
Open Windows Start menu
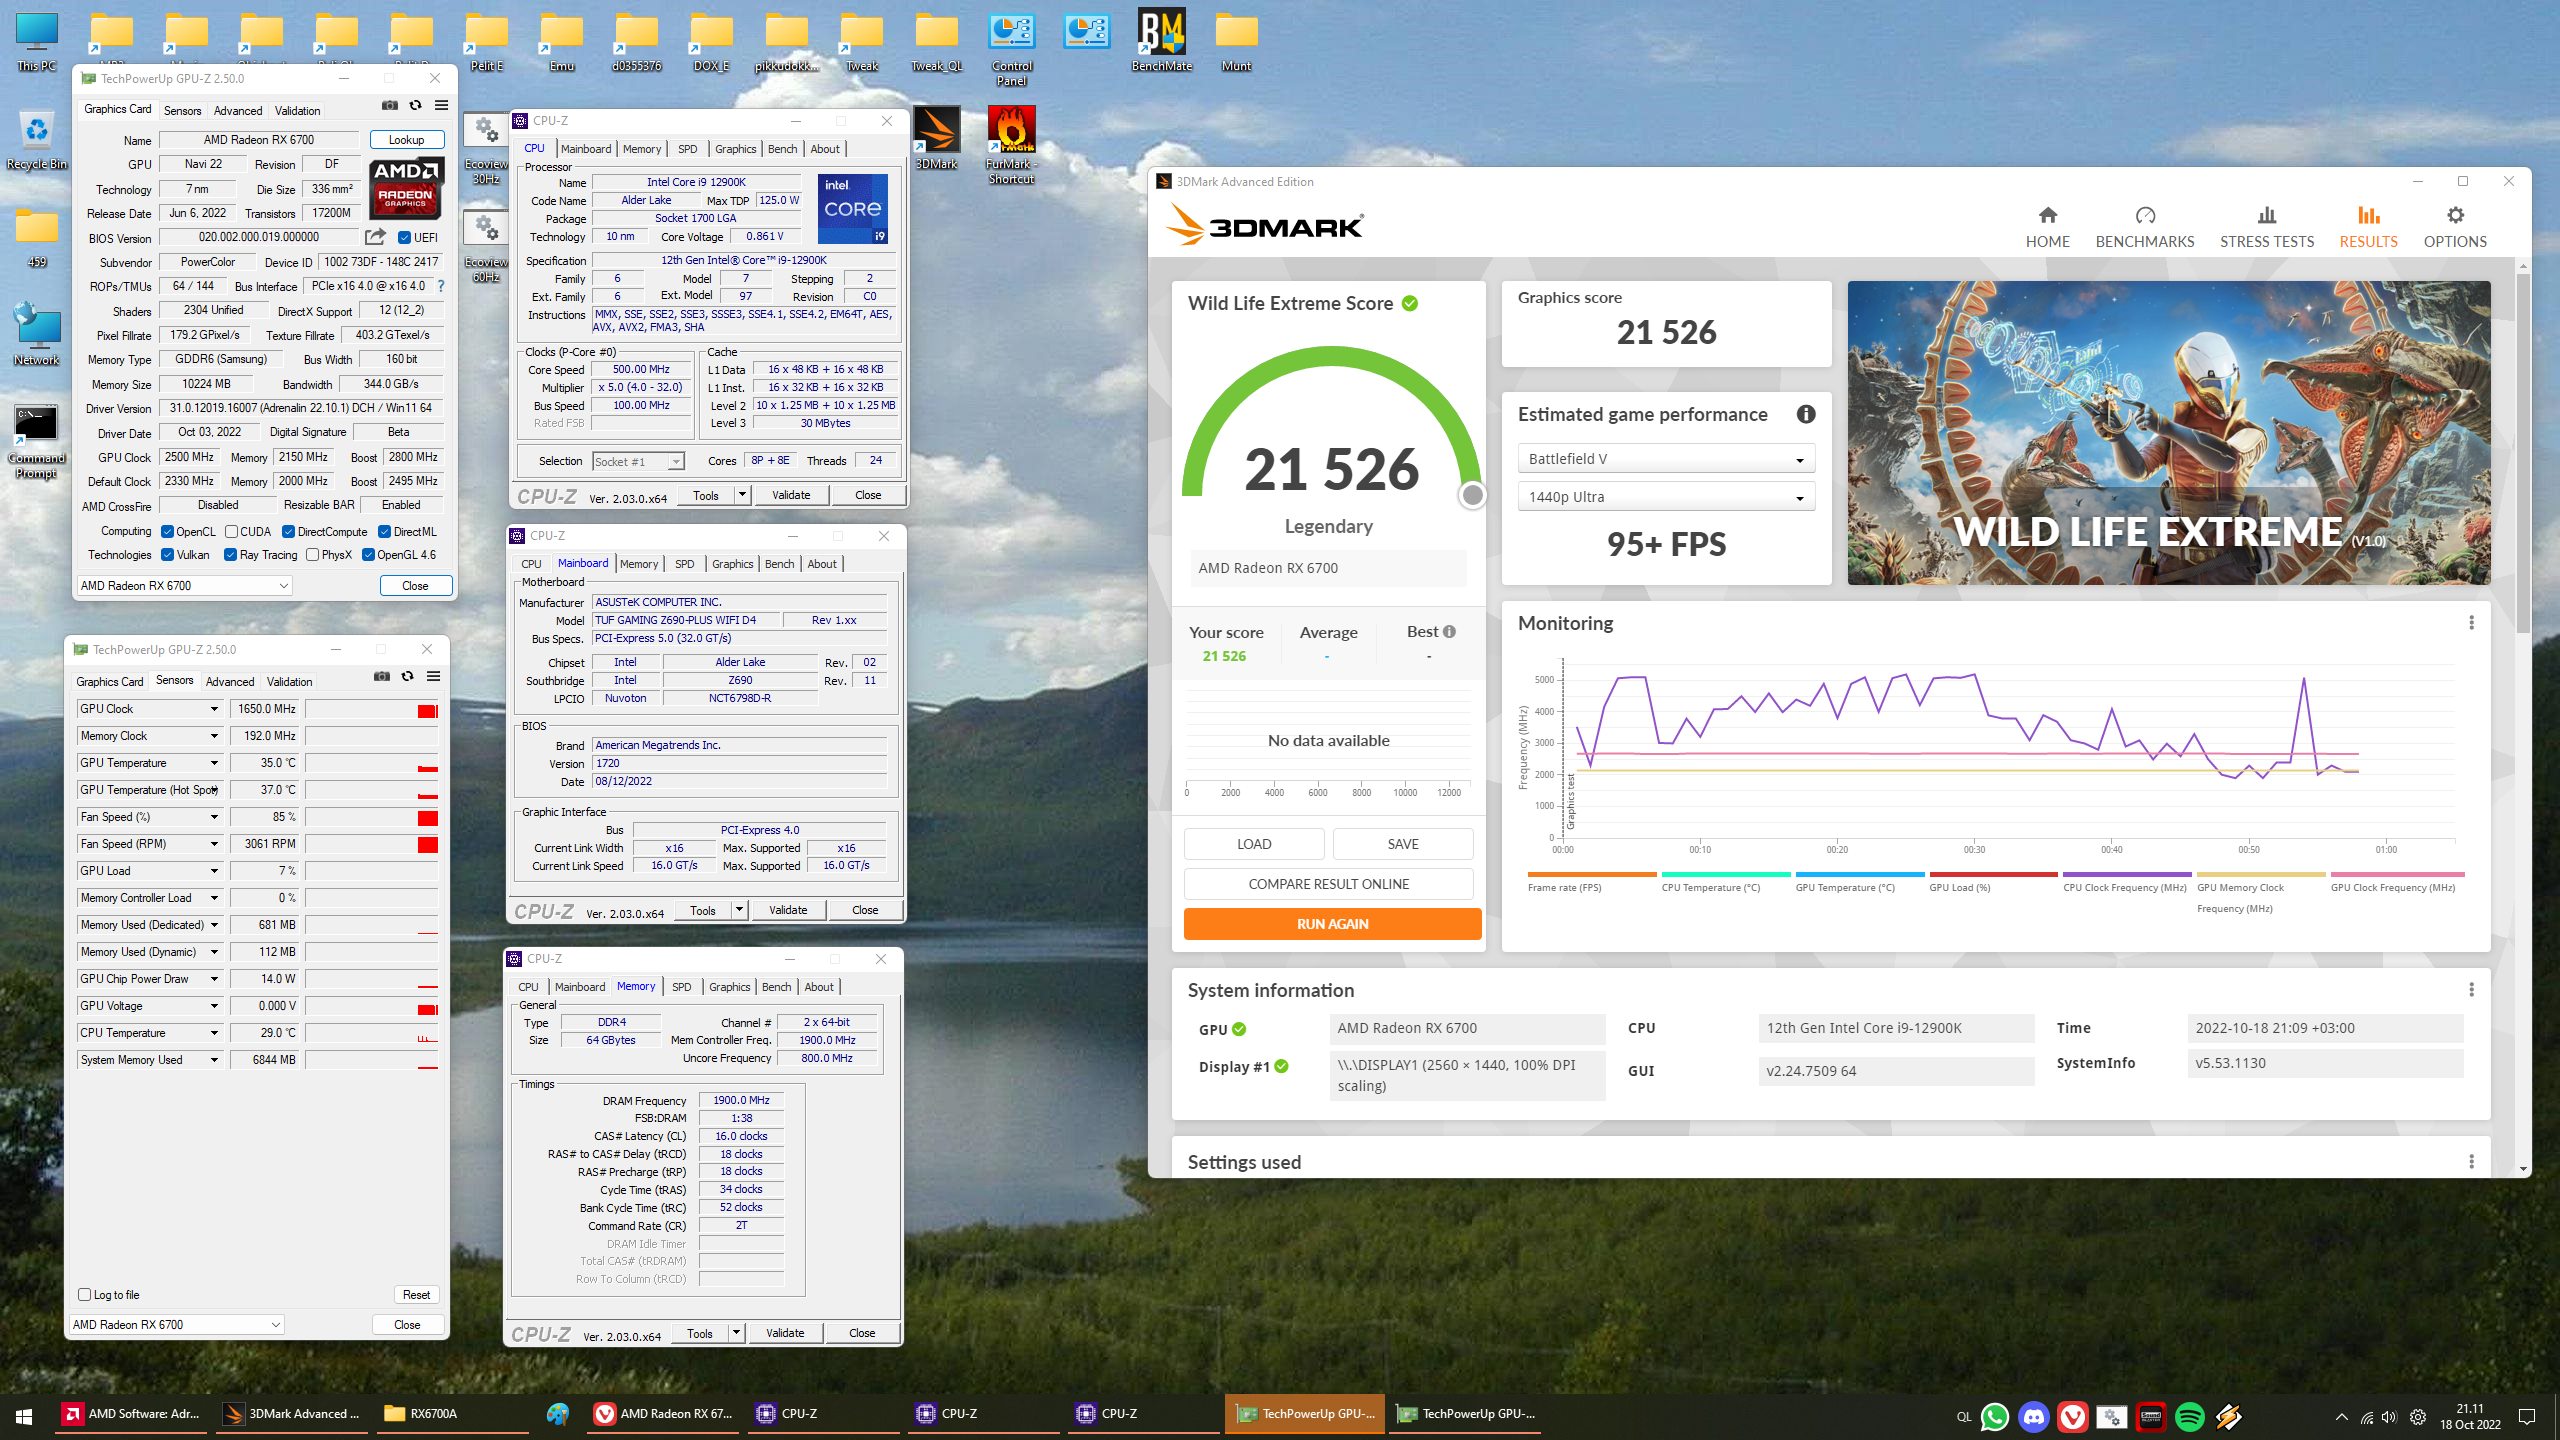24,1416
